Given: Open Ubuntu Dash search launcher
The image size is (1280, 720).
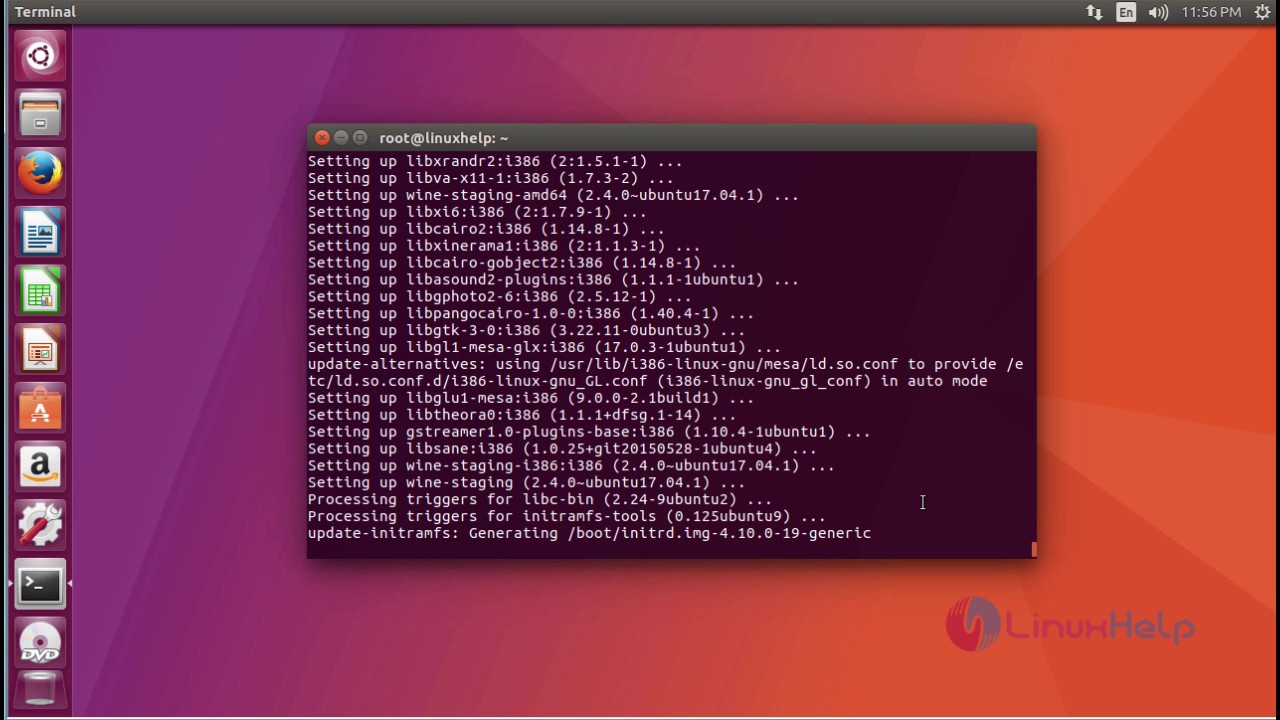Looking at the screenshot, I should [40, 56].
